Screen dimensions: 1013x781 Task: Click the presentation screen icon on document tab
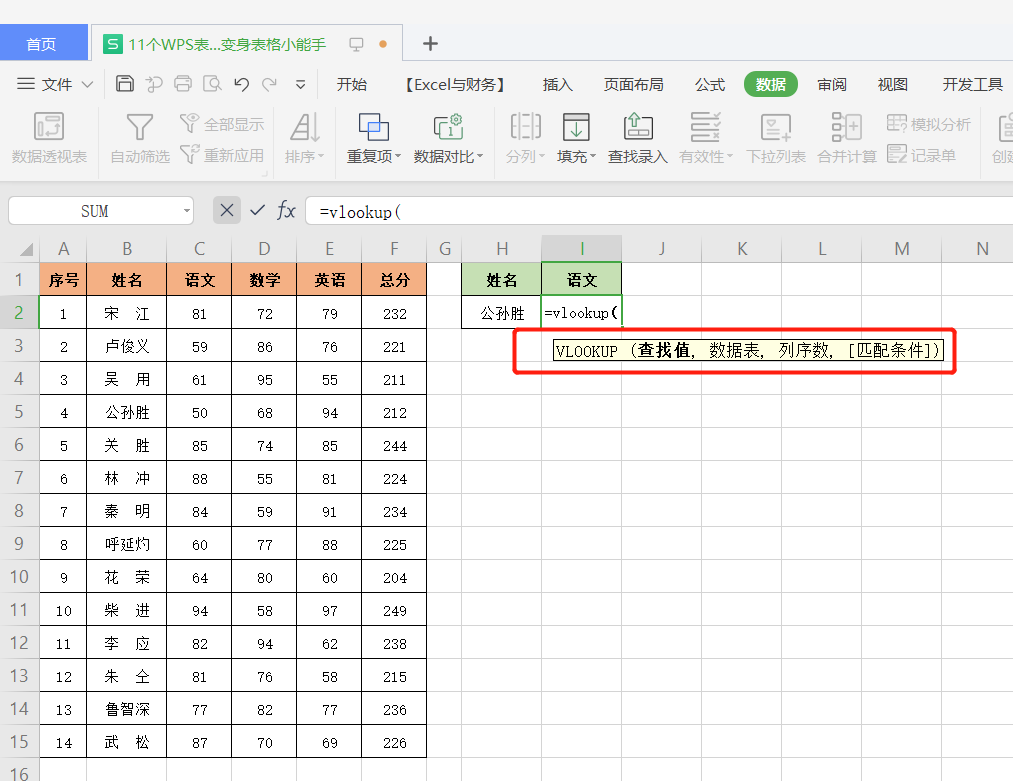click(356, 44)
